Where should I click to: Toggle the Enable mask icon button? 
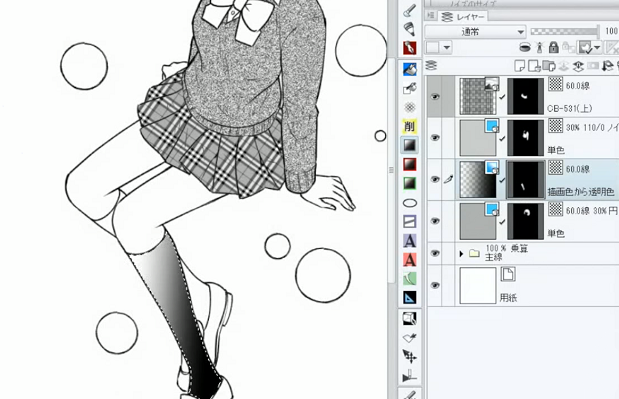[x=585, y=48]
